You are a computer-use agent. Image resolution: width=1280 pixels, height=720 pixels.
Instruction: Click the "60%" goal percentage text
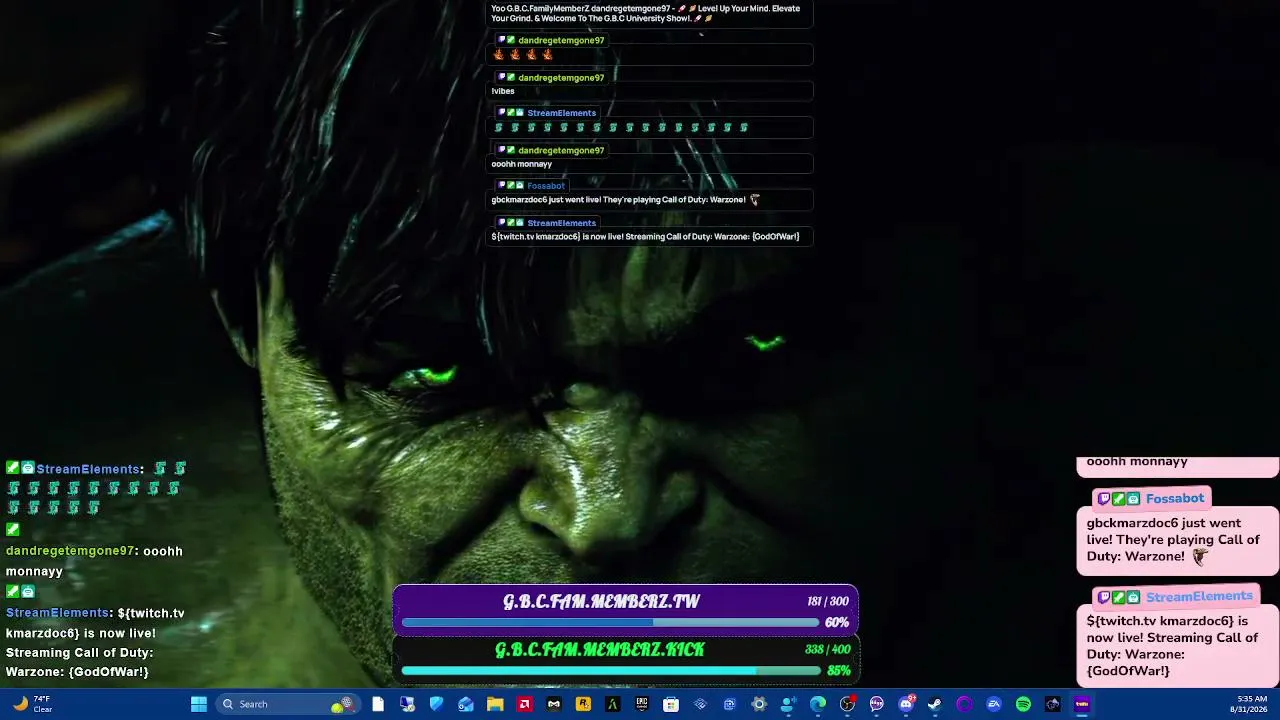tap(837, 622)
